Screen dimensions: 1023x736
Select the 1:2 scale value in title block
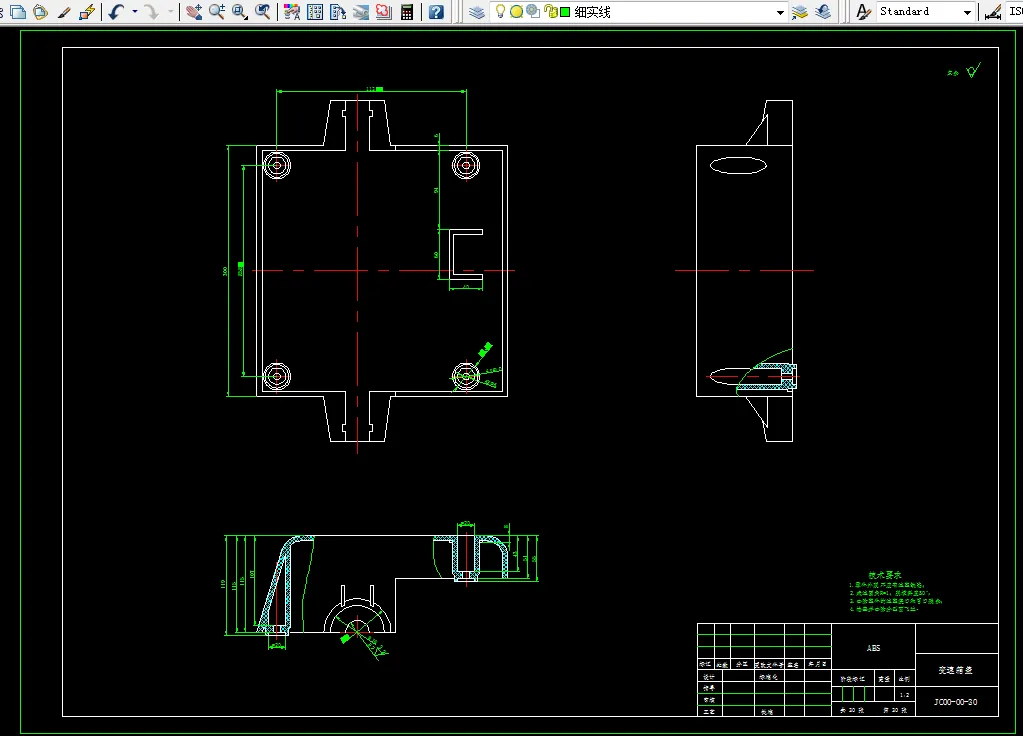point(904,695)
